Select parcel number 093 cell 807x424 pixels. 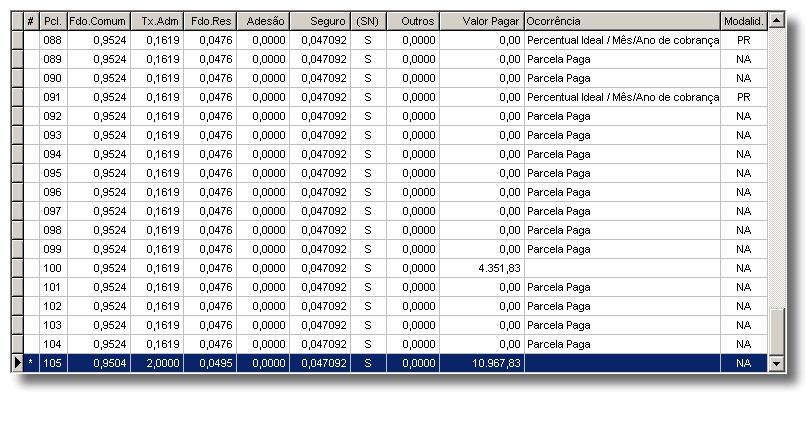point(53,135)
